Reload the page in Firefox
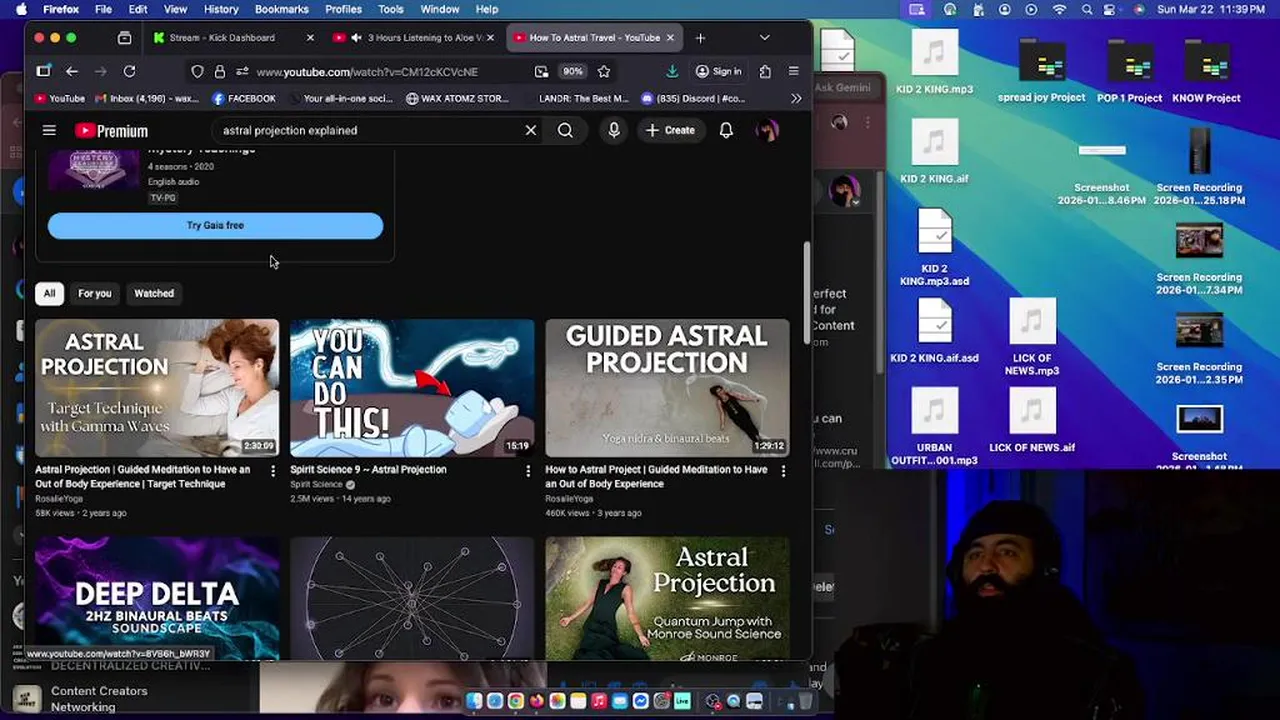This screenshot has width=1280, height=720. [129, 71]
